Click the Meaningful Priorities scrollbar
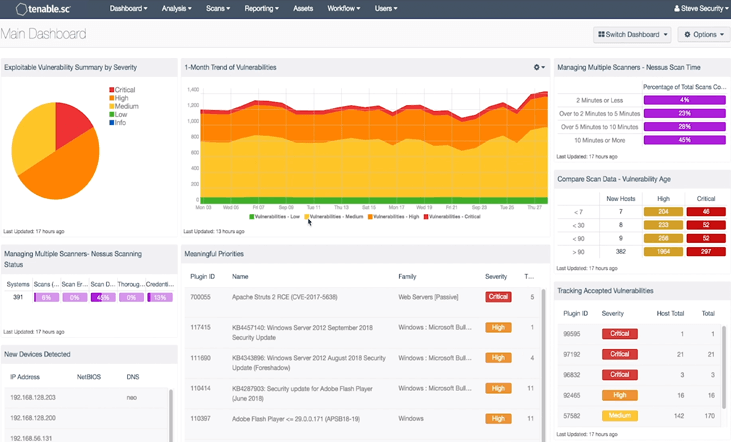 tap(543, 364)
